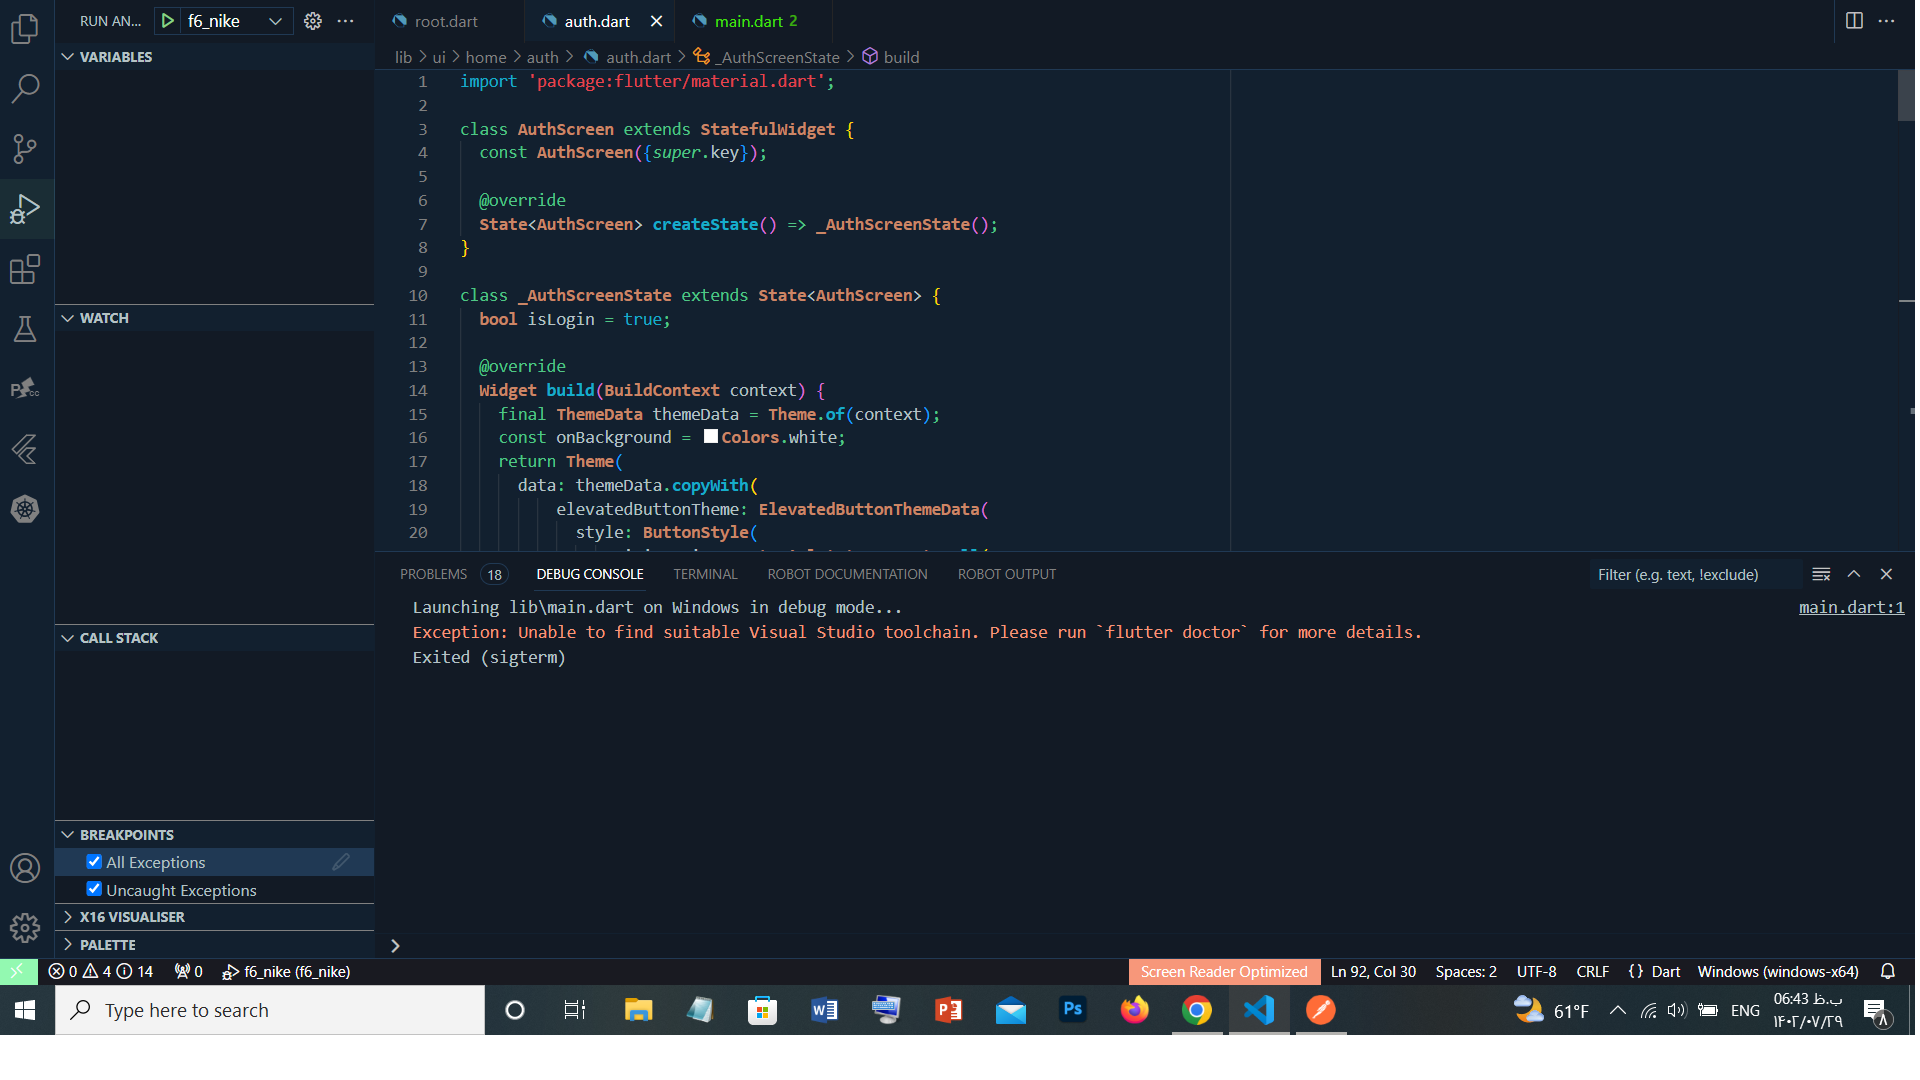Edit condition for All Exceptions breakpoint

341,862
